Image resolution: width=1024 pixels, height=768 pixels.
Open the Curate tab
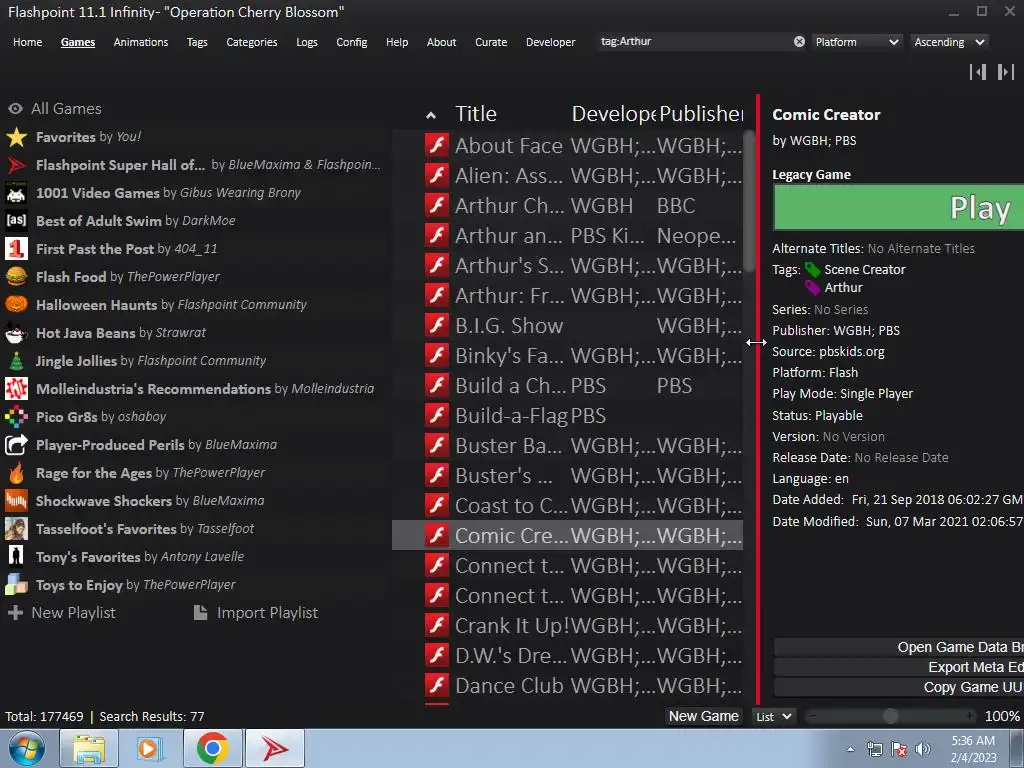[490, 42]
